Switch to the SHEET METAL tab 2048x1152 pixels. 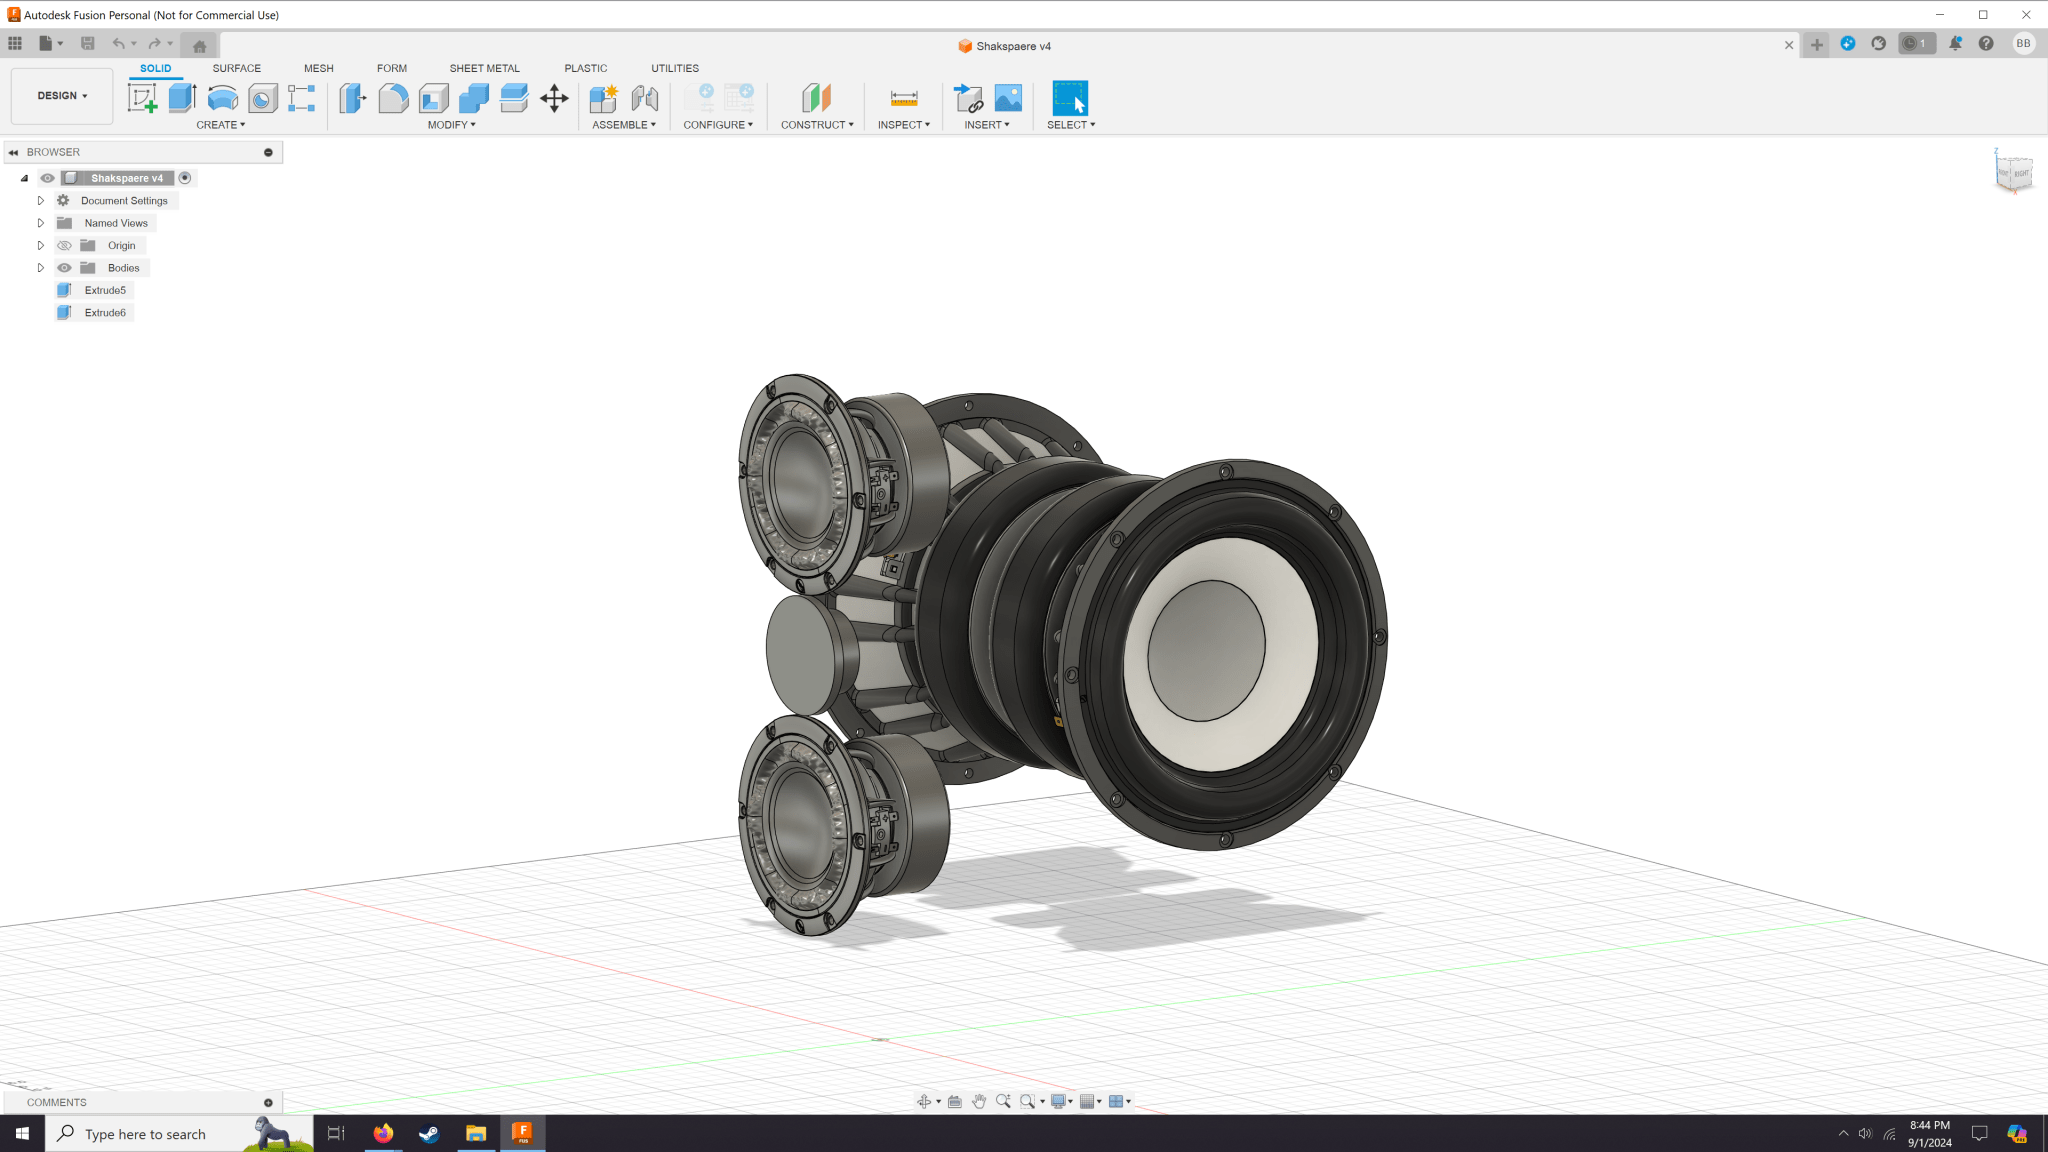click(x=484, y=68)
